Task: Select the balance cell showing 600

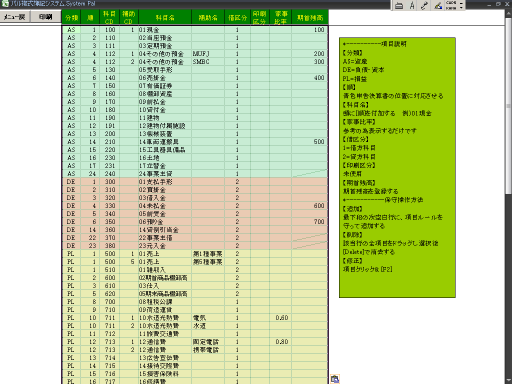Action: tap(310, 206)
